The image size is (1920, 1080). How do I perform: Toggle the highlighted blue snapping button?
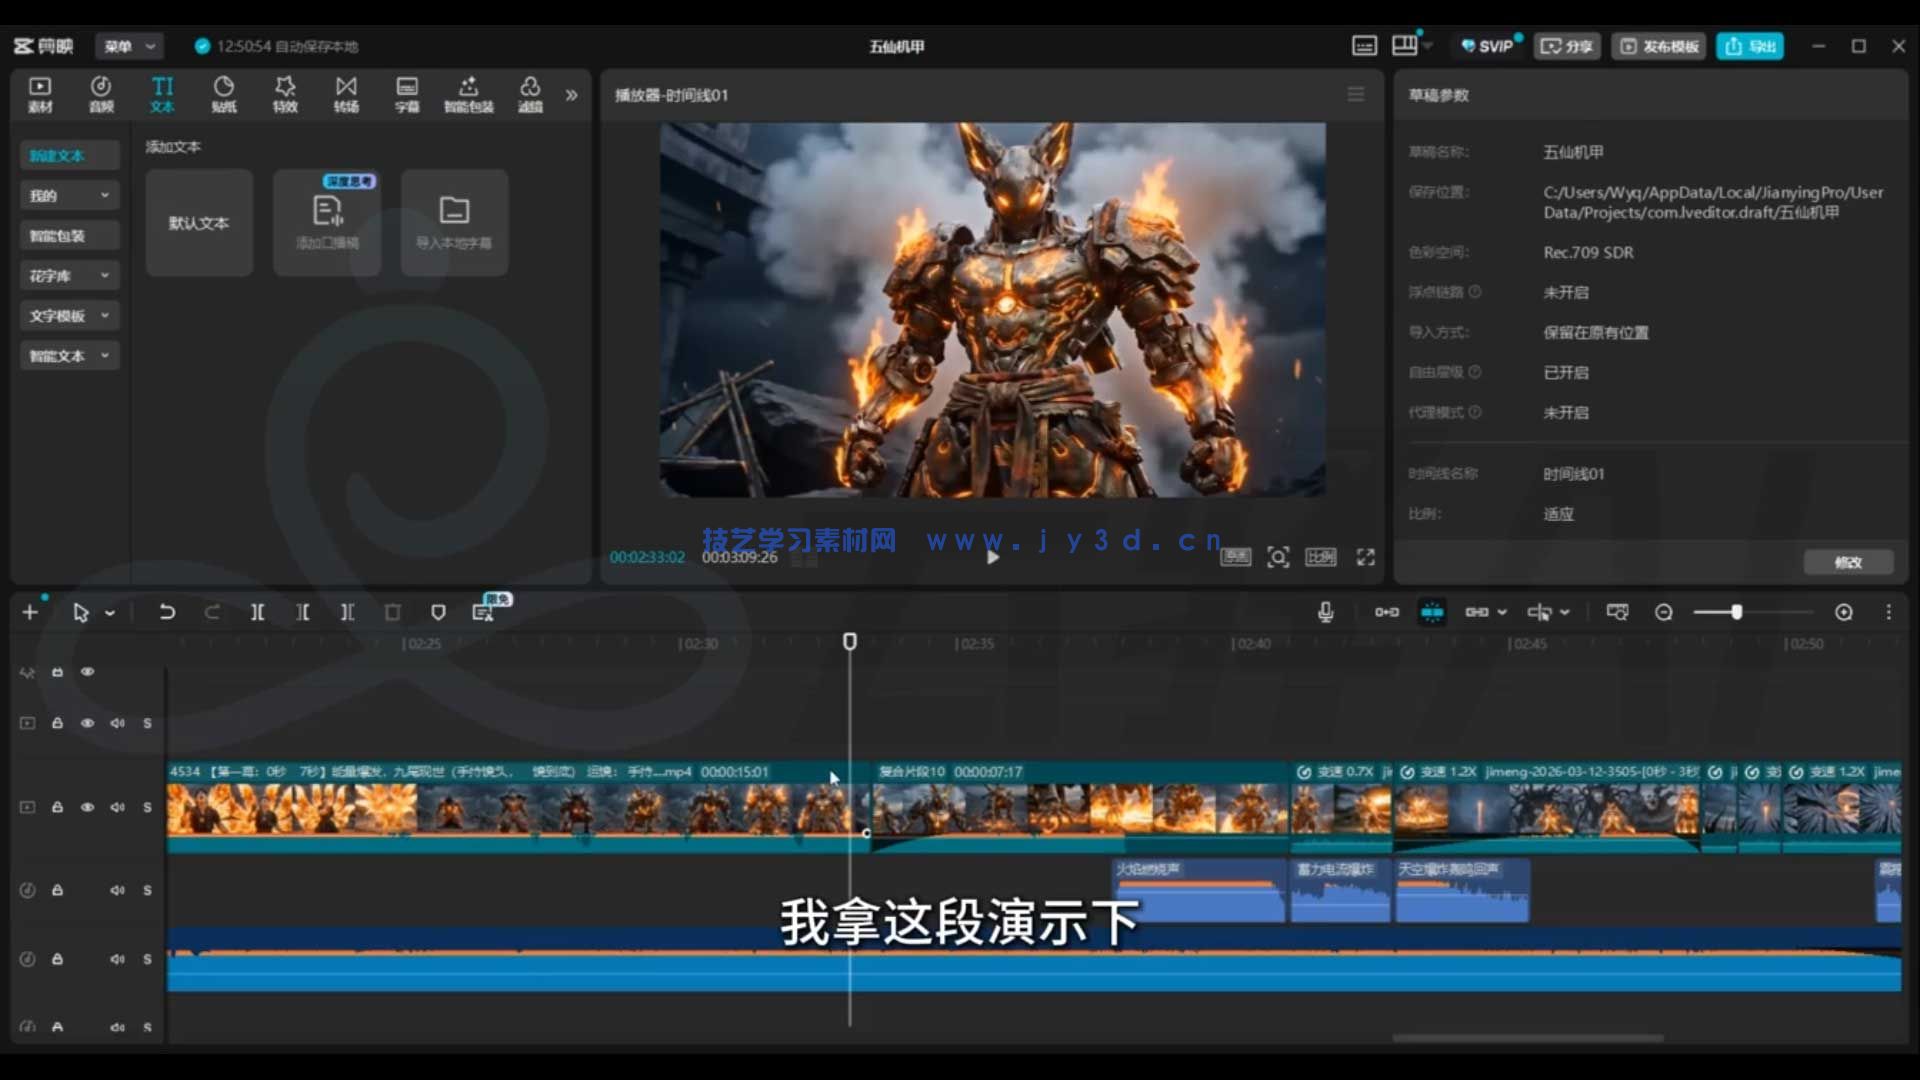coord(1432,612)
